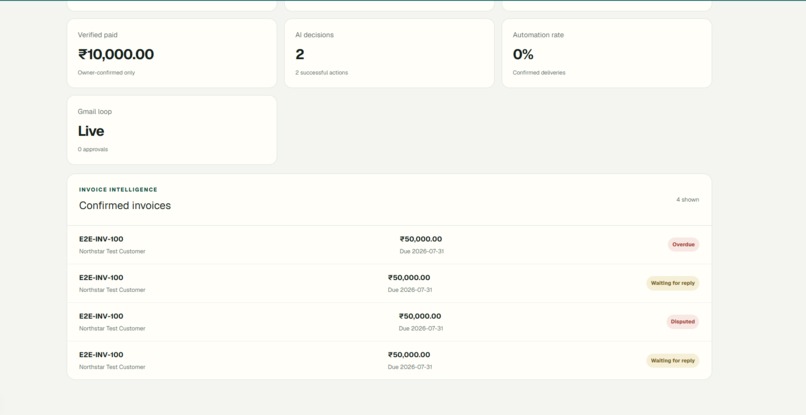Click the "2 successful actions" caption
806x415 pixels.
pos(322,73)
